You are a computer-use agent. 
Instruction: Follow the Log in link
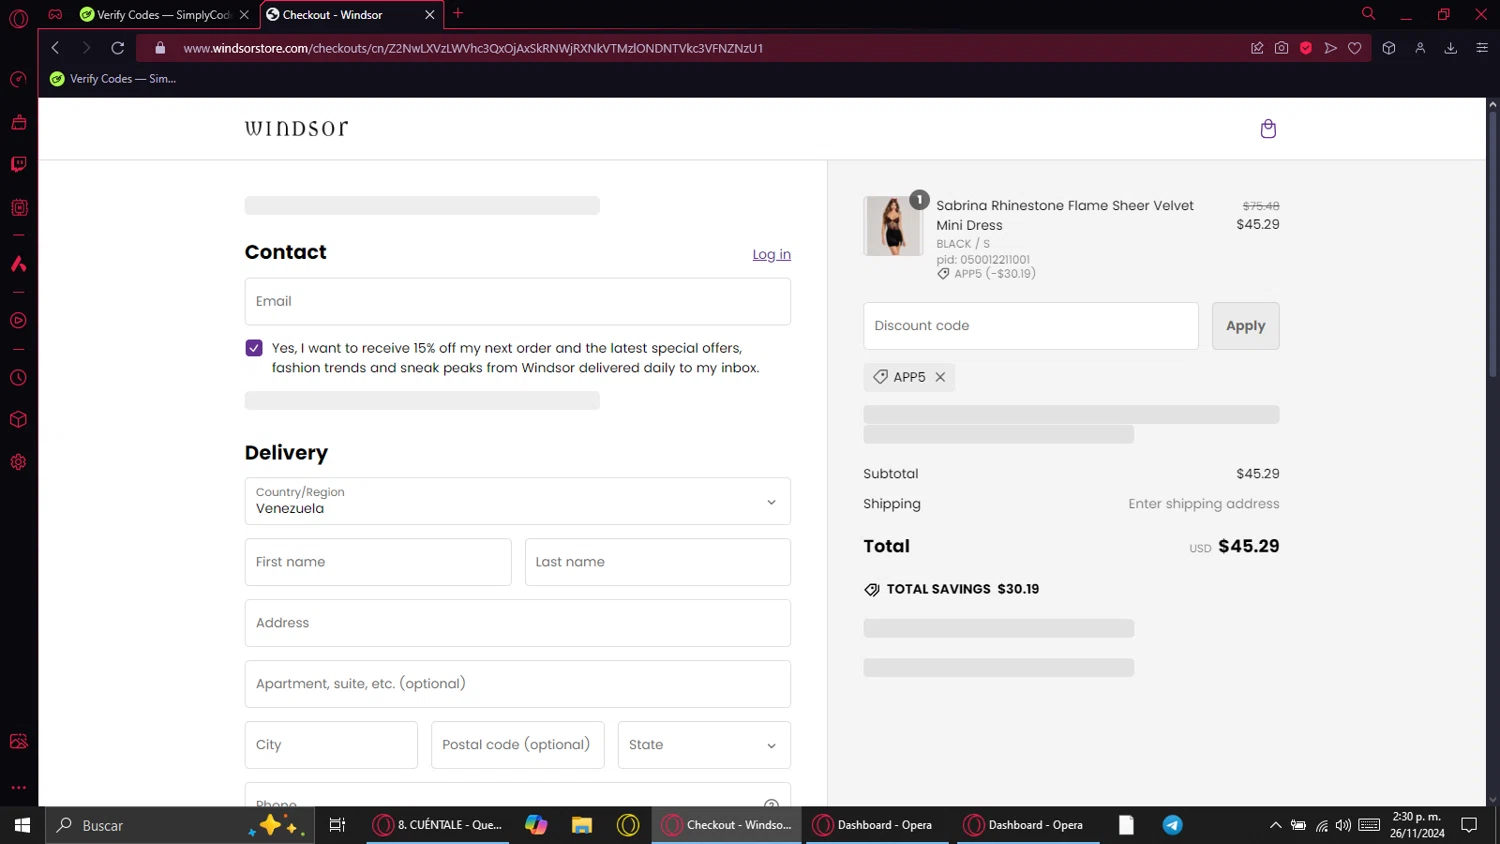771,255
